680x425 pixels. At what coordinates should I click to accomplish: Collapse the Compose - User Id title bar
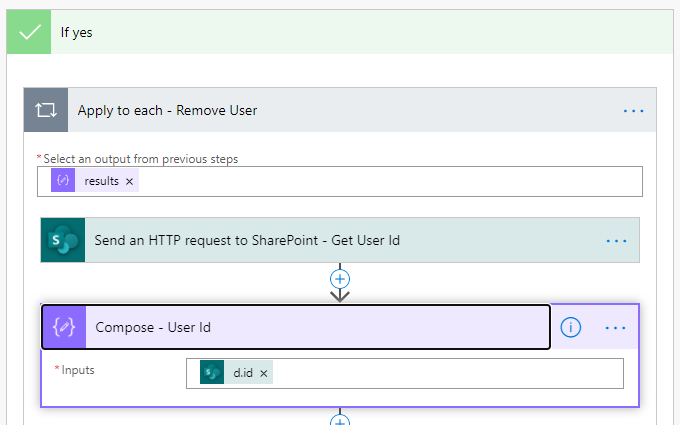[296, 327]
